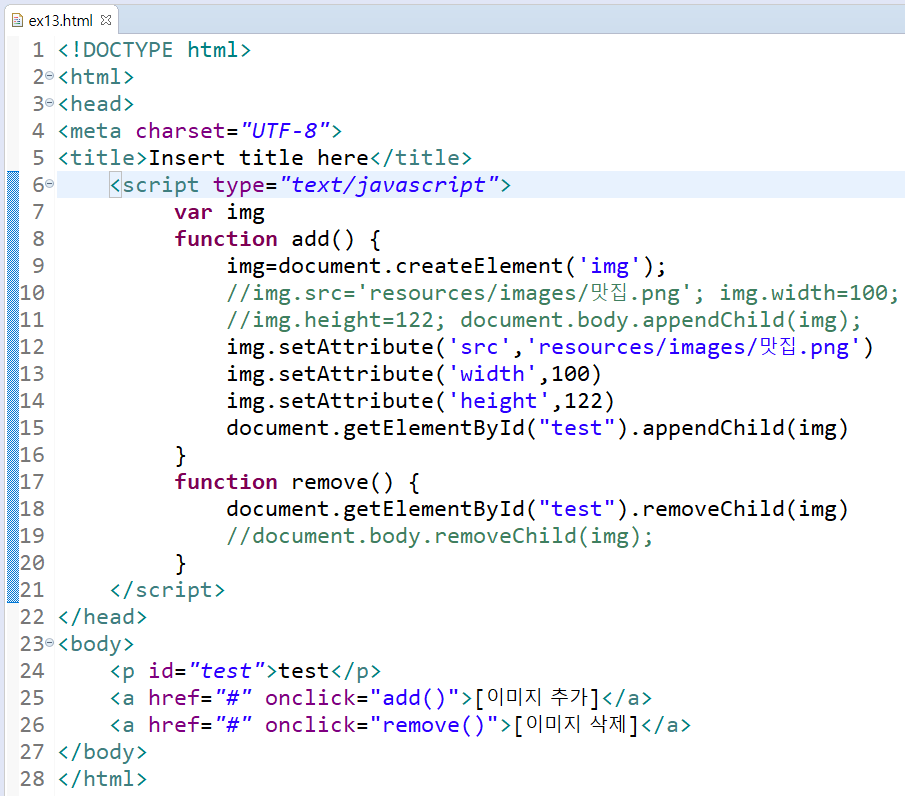Click the commented img.height=122 line

pyautogui.click(x=544, y=320)
